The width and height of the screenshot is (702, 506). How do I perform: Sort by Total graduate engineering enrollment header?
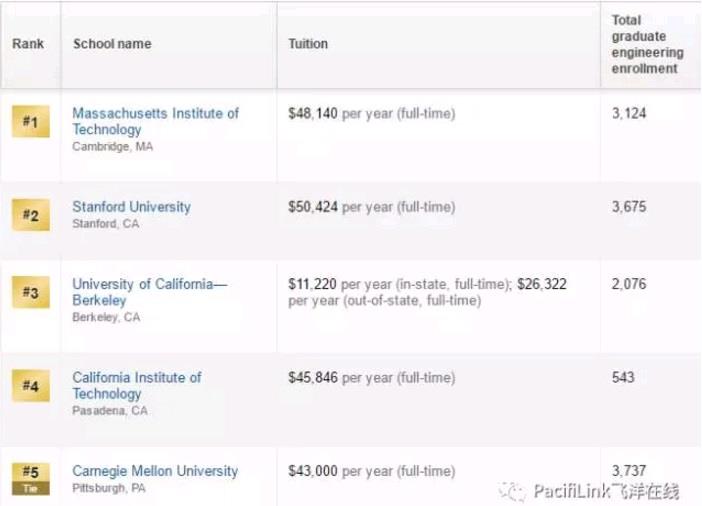click(x=646, y=44)
